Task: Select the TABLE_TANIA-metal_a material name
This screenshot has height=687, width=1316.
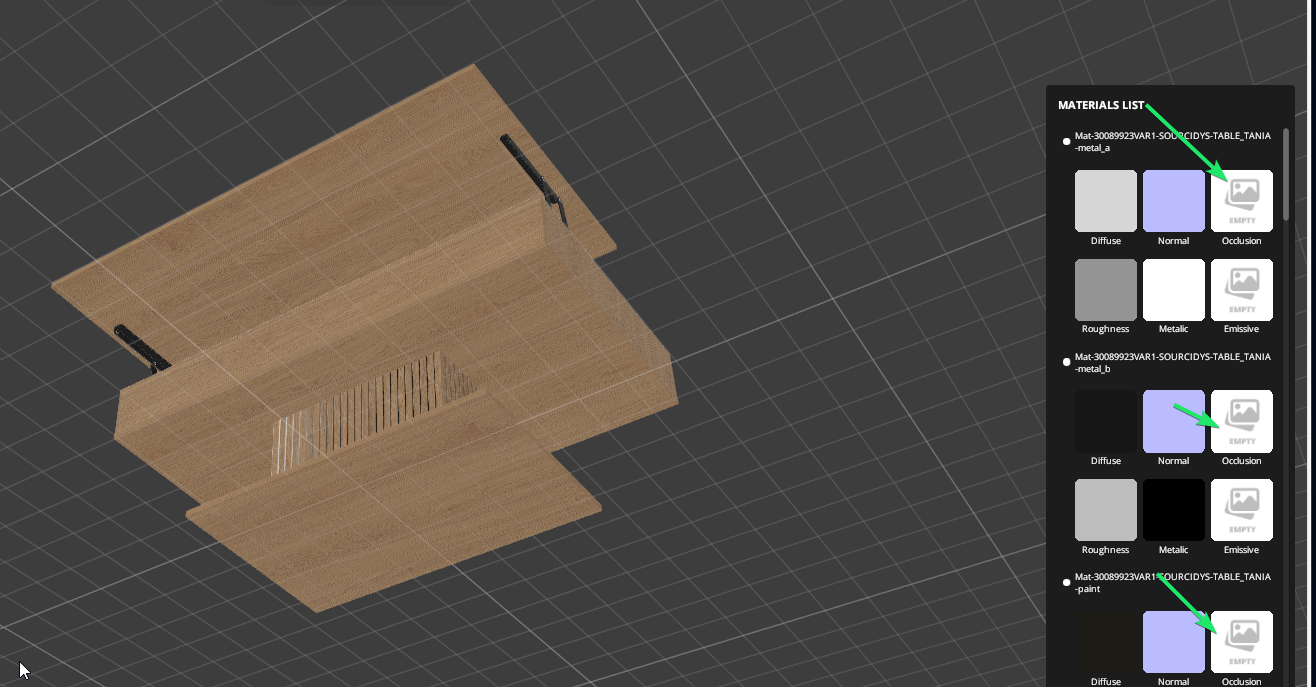Action: tap(1172, 142)
